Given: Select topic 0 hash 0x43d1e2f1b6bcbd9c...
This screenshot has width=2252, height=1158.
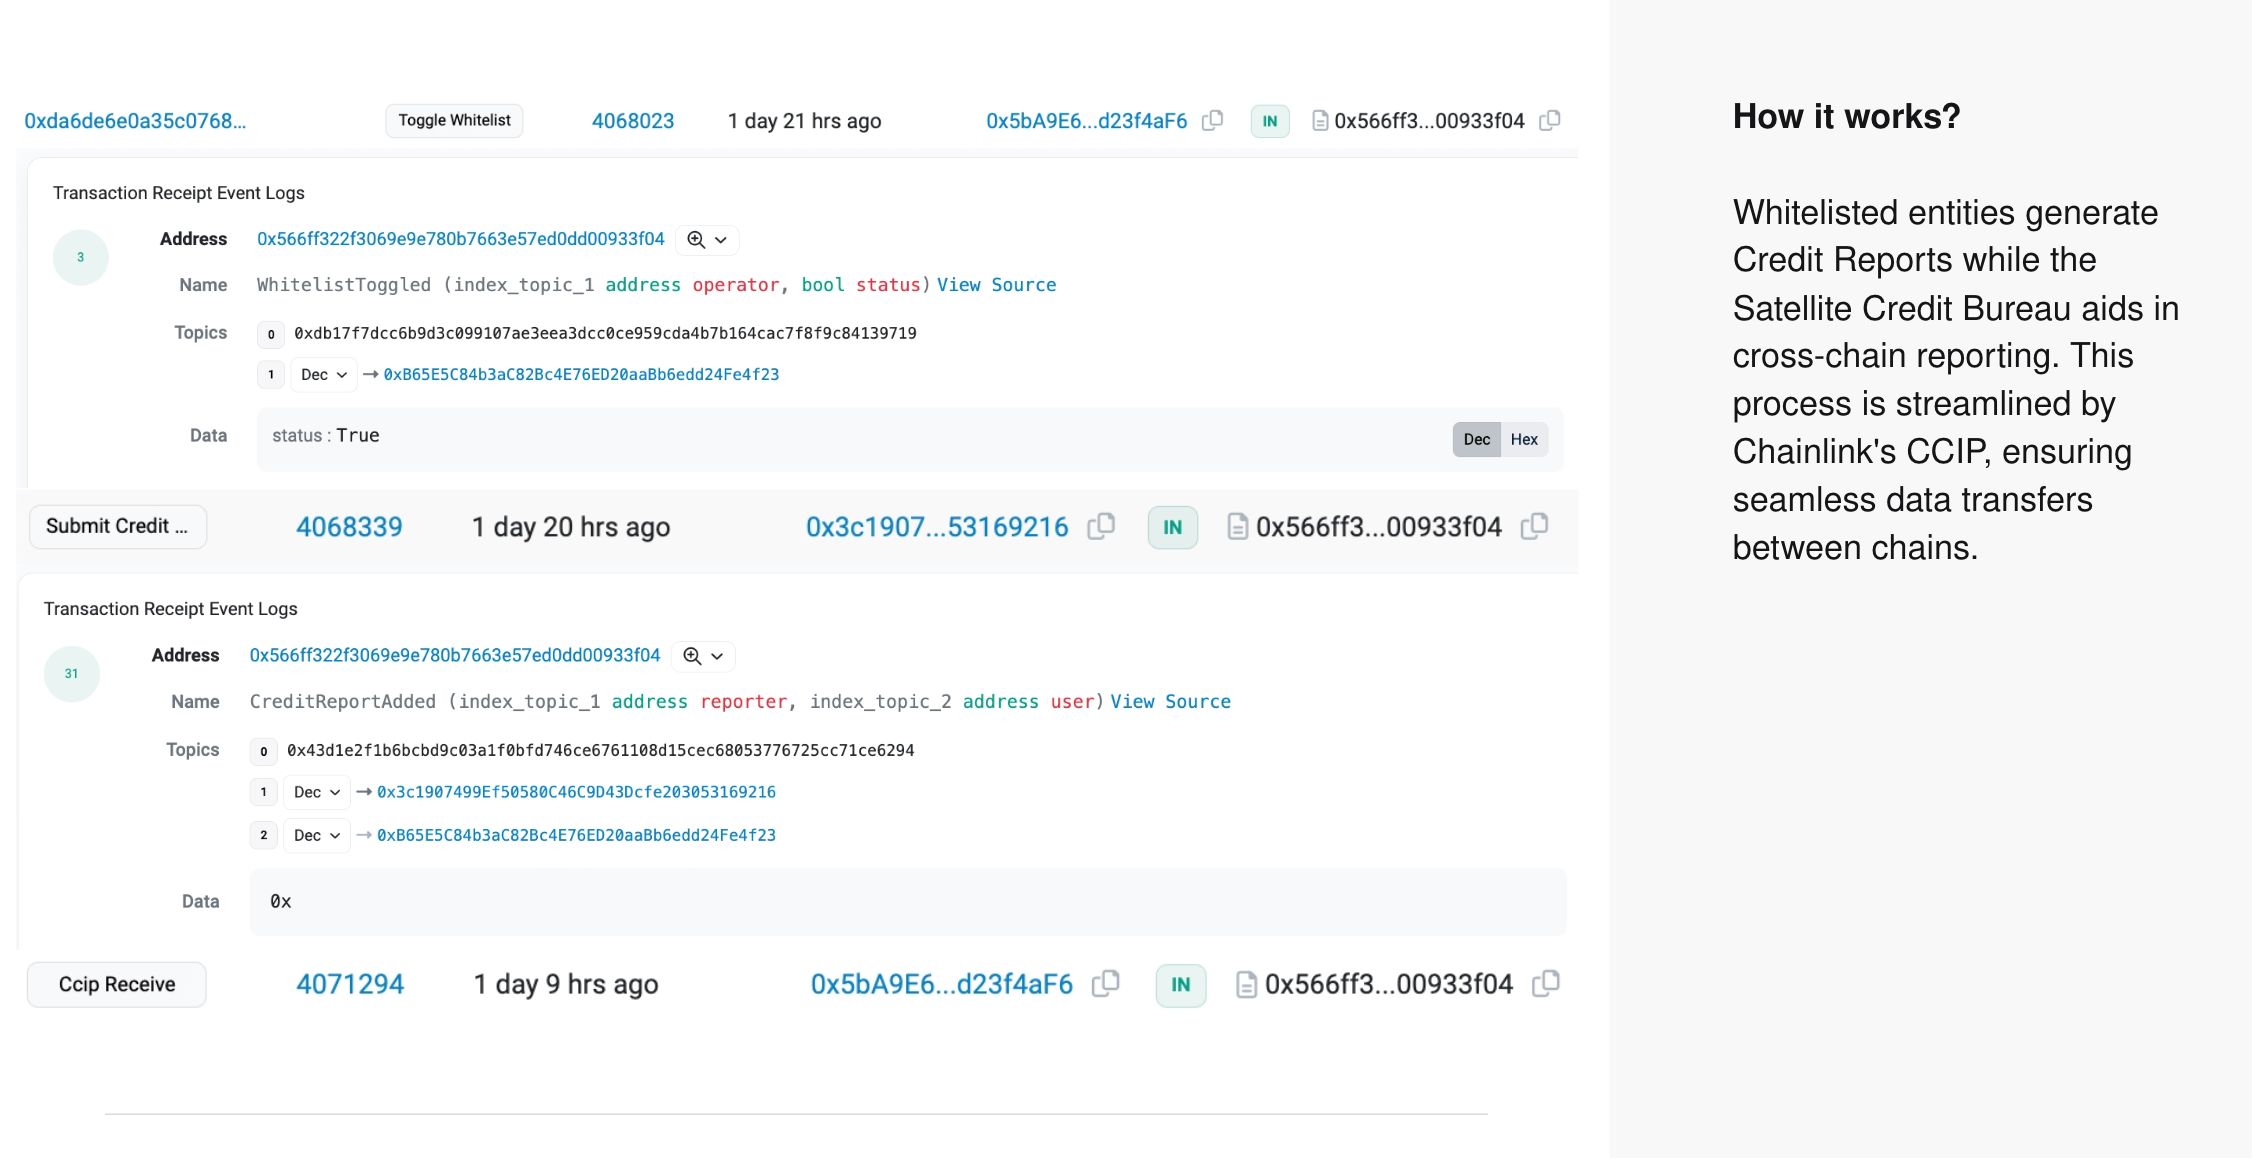Looking at the screenshot, I should click(600, 750).
